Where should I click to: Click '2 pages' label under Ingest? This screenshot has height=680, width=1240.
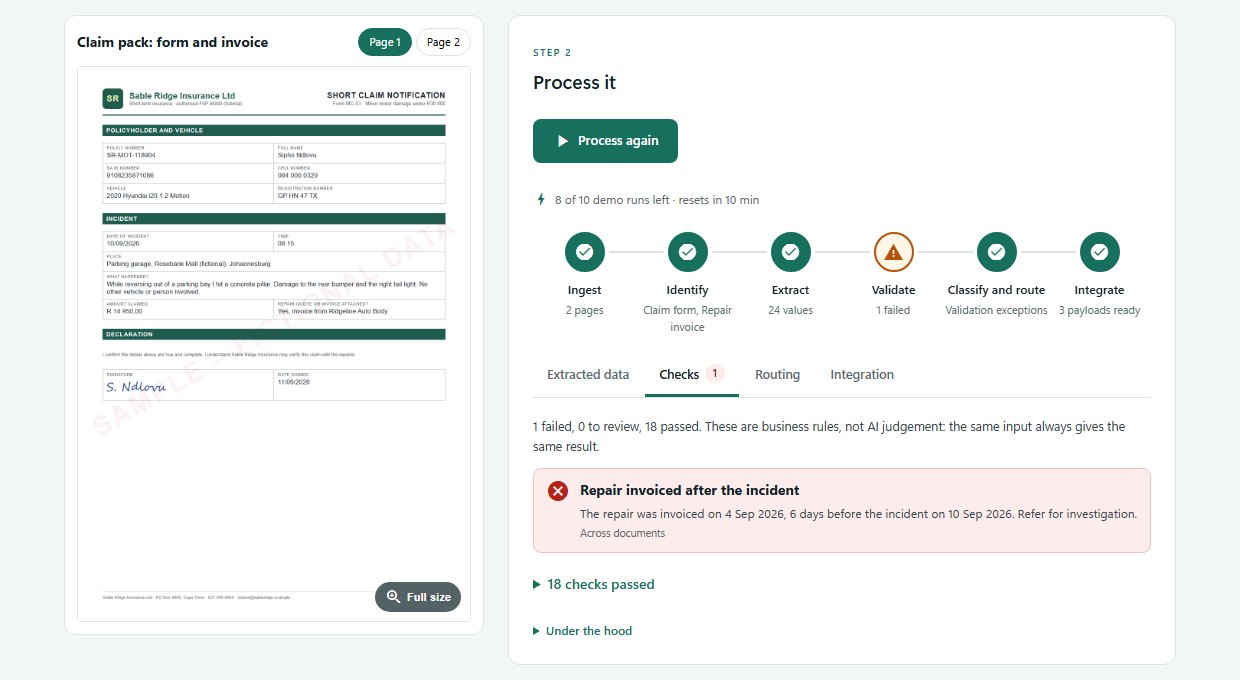[x=585, y=310]
